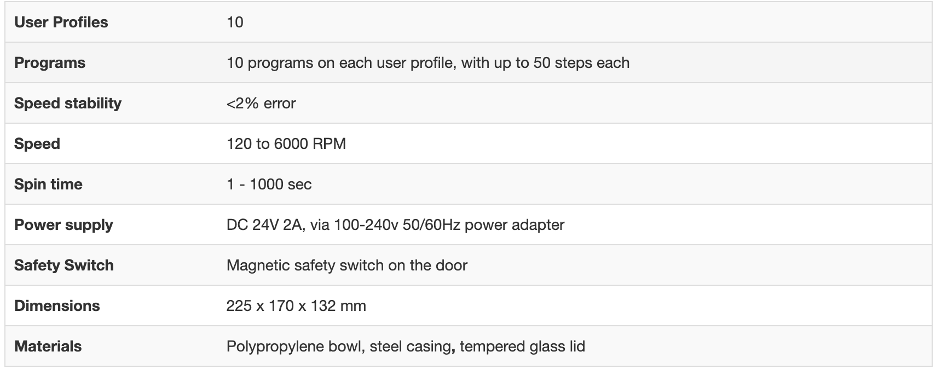Select the <2% error value
The height and width of the screenshot is (370, 936).
tap(261, 103)
